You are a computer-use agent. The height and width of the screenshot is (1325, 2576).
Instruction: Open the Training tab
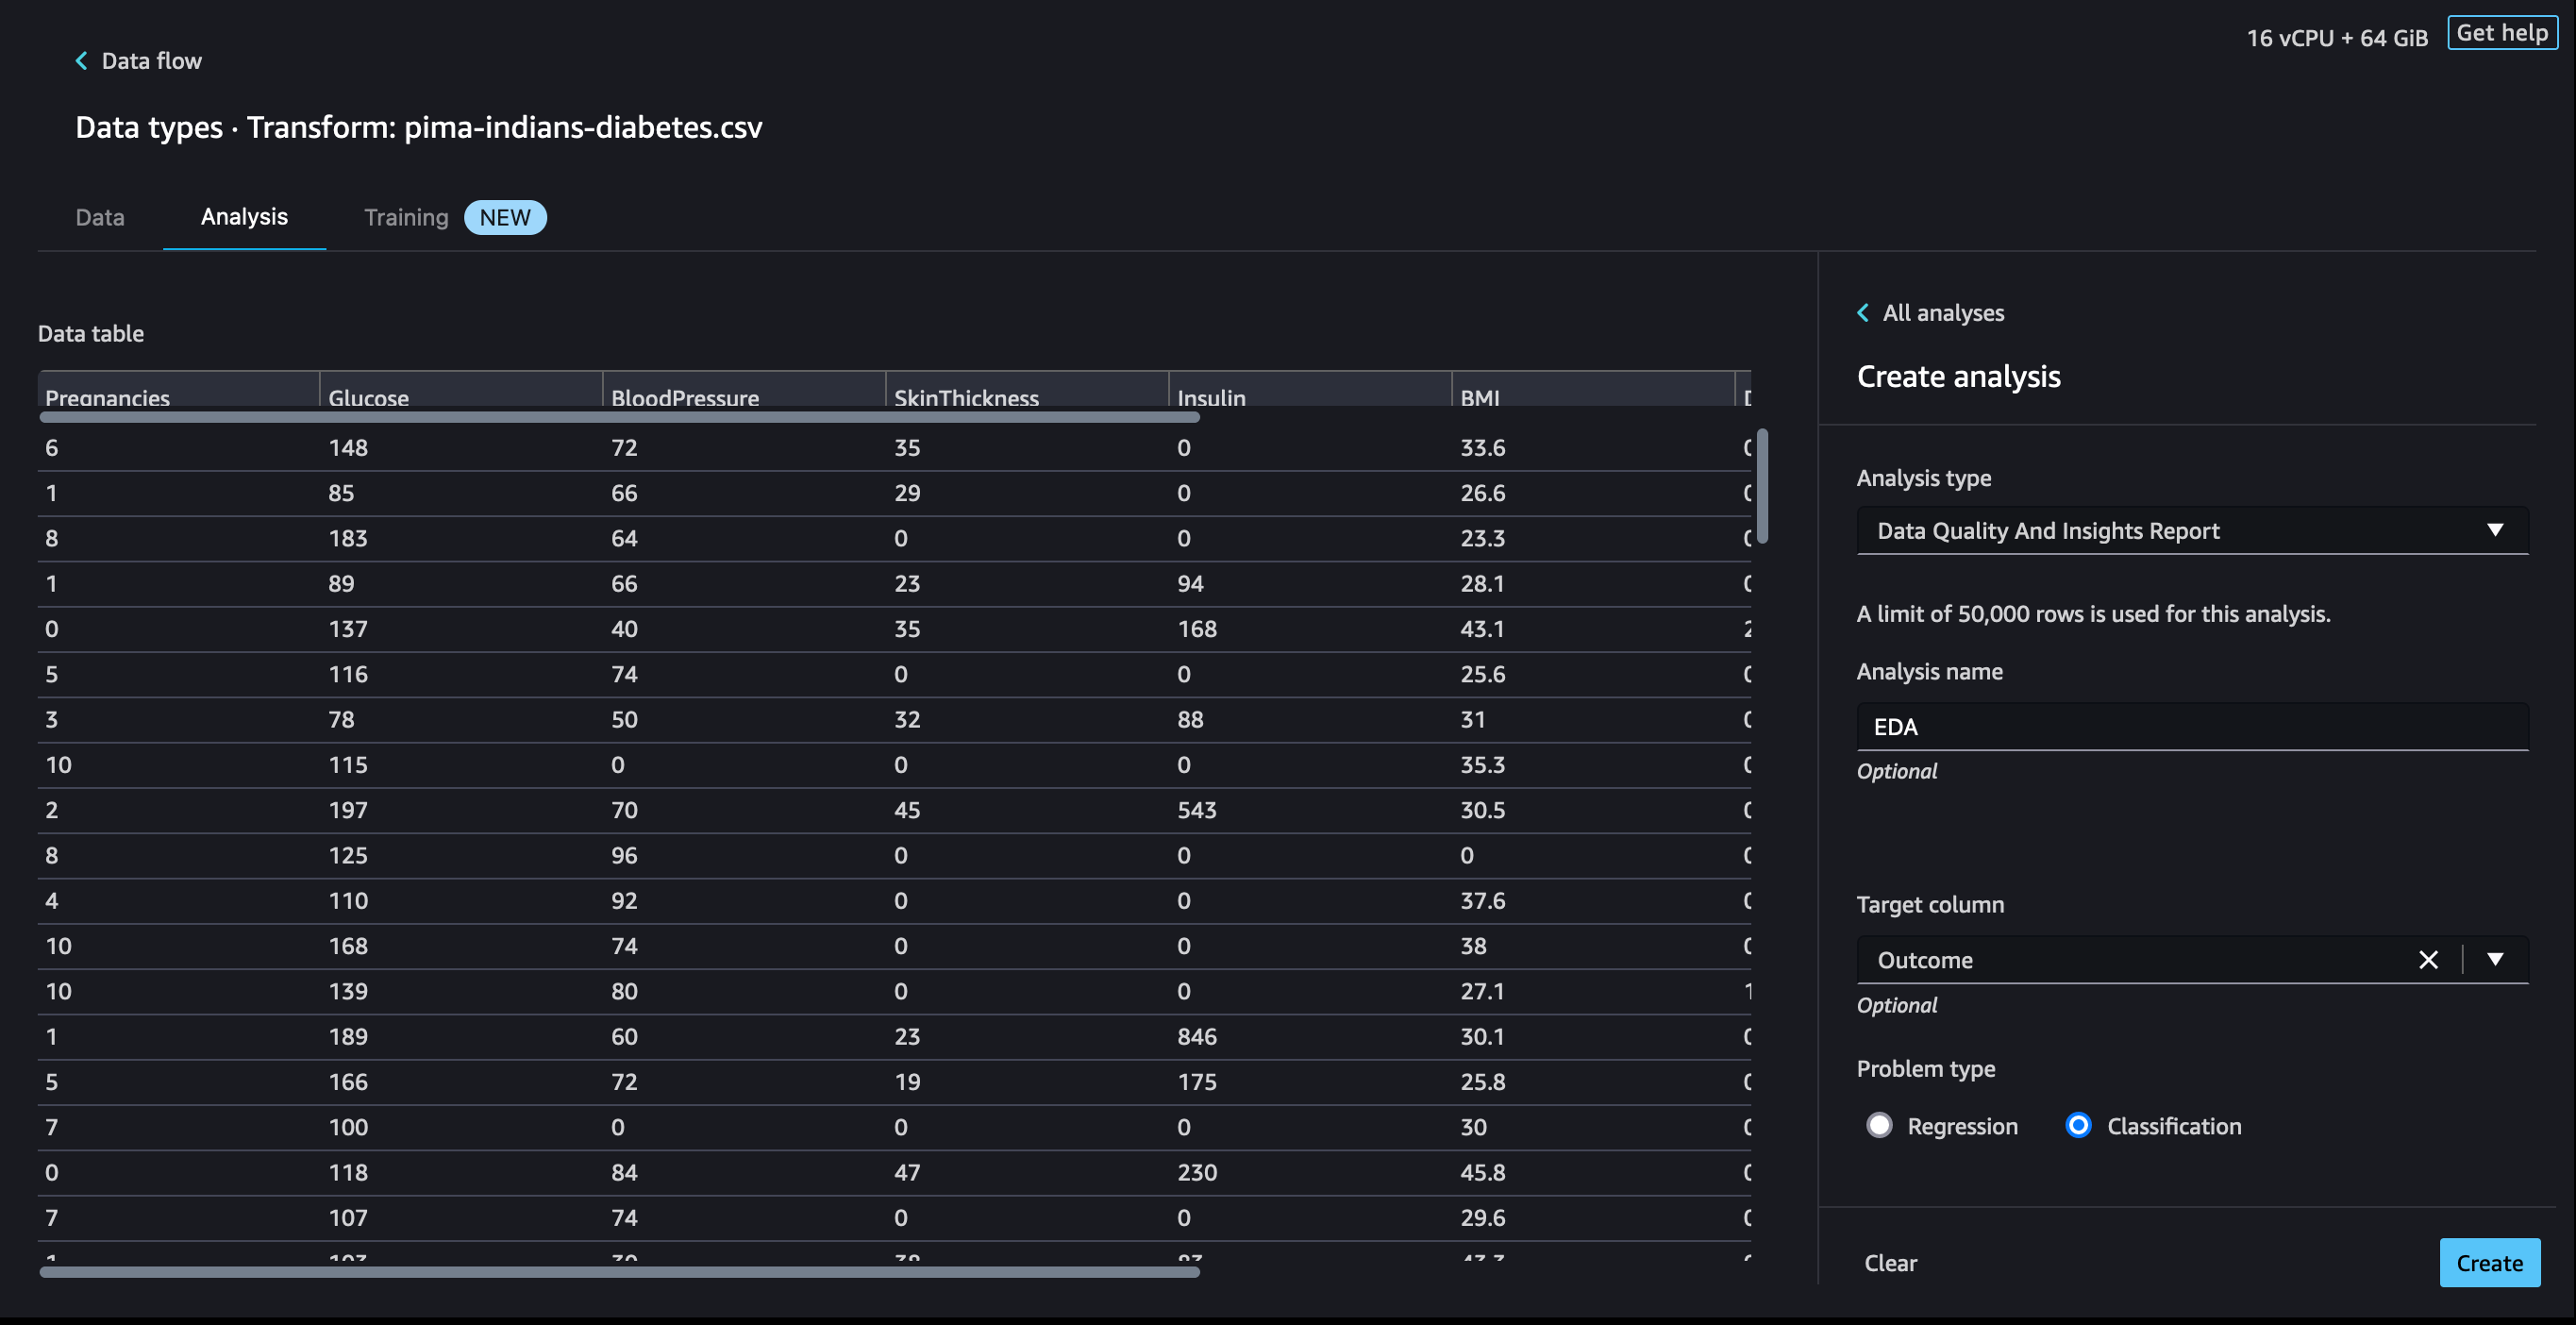pos(406,217)
